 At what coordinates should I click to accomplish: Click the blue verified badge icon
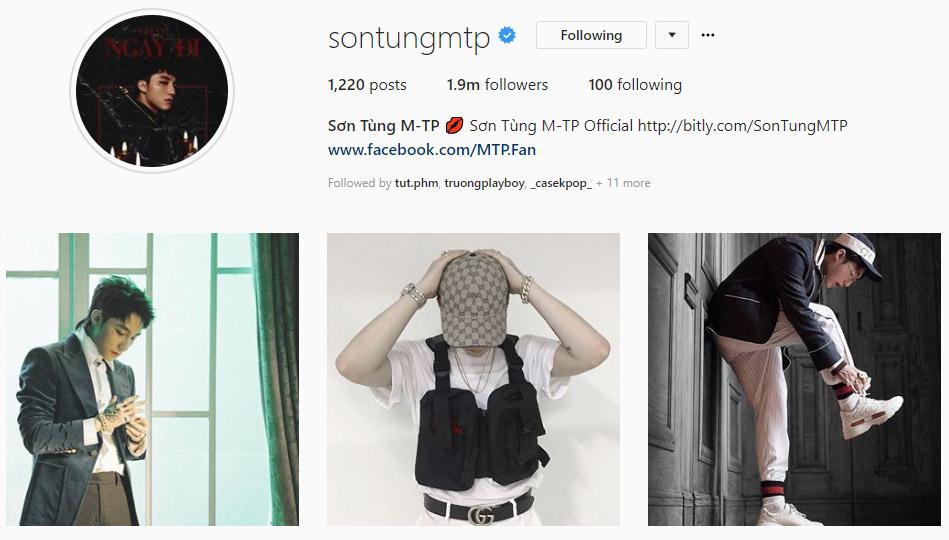click(x=507, y=36)
